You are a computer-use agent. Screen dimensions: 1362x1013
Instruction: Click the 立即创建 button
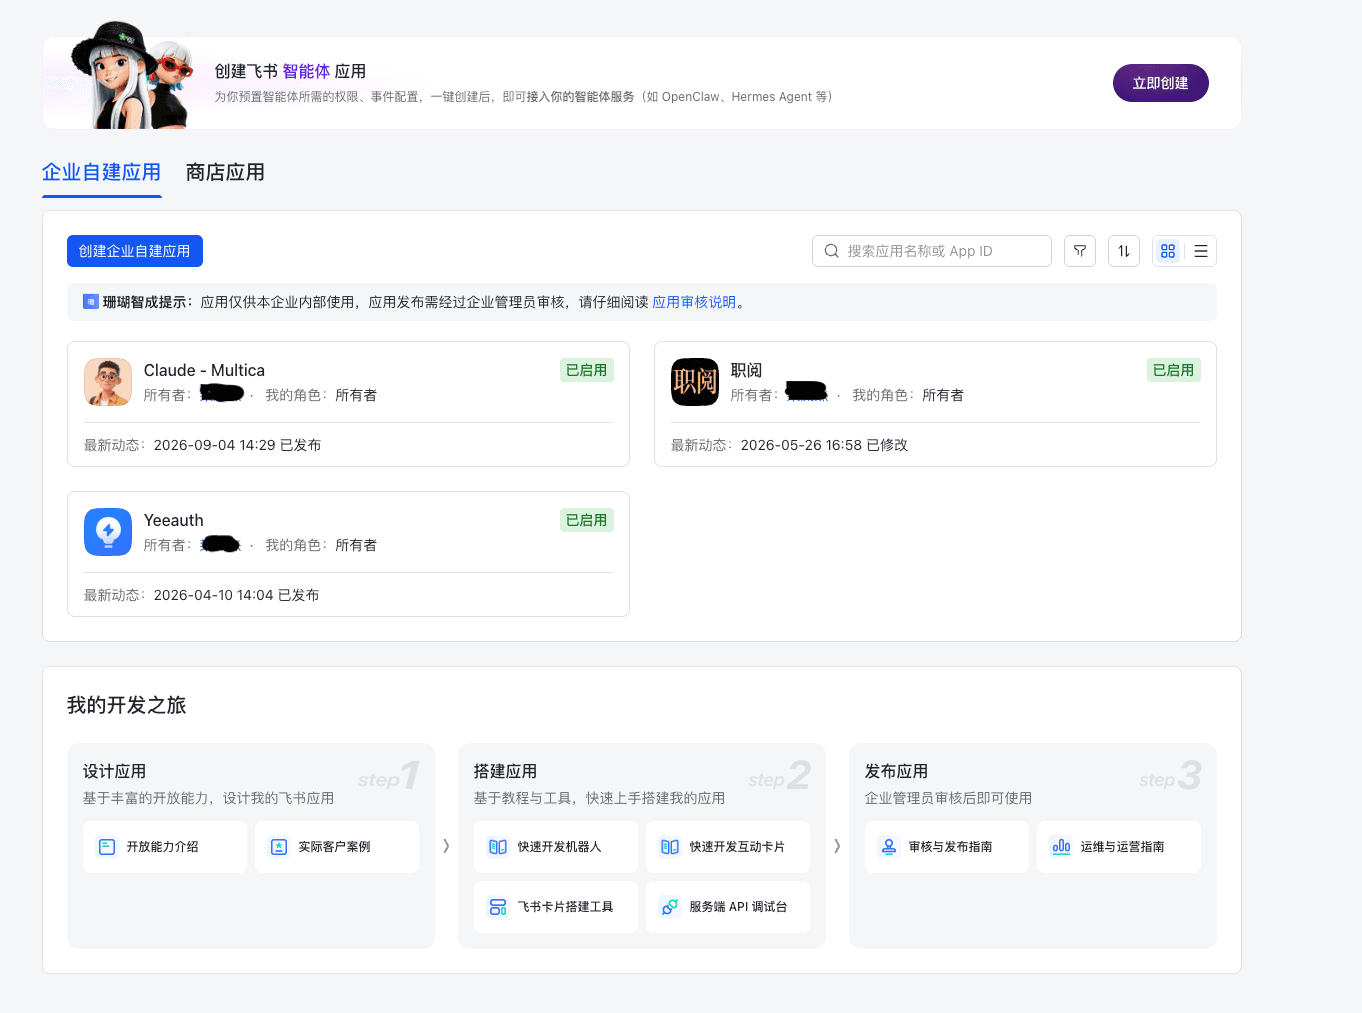coord(1161,83)
